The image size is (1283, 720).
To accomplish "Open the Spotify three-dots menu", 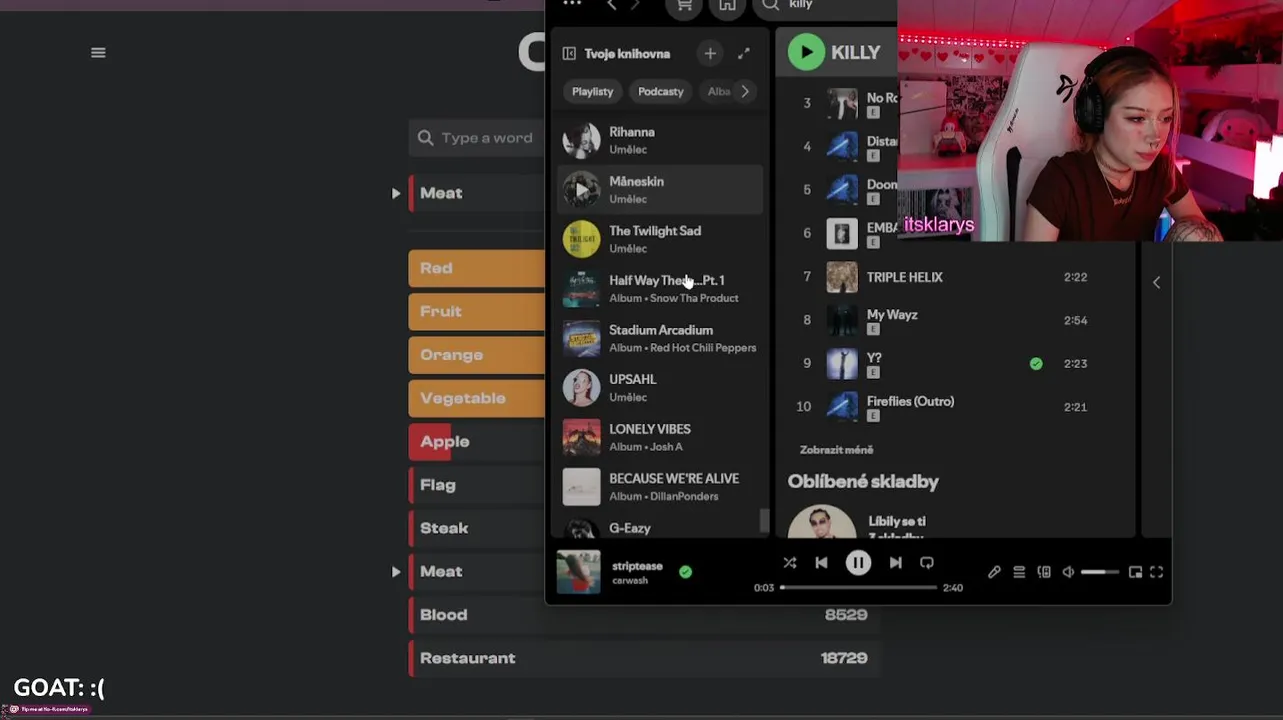I will coord(572,4).
